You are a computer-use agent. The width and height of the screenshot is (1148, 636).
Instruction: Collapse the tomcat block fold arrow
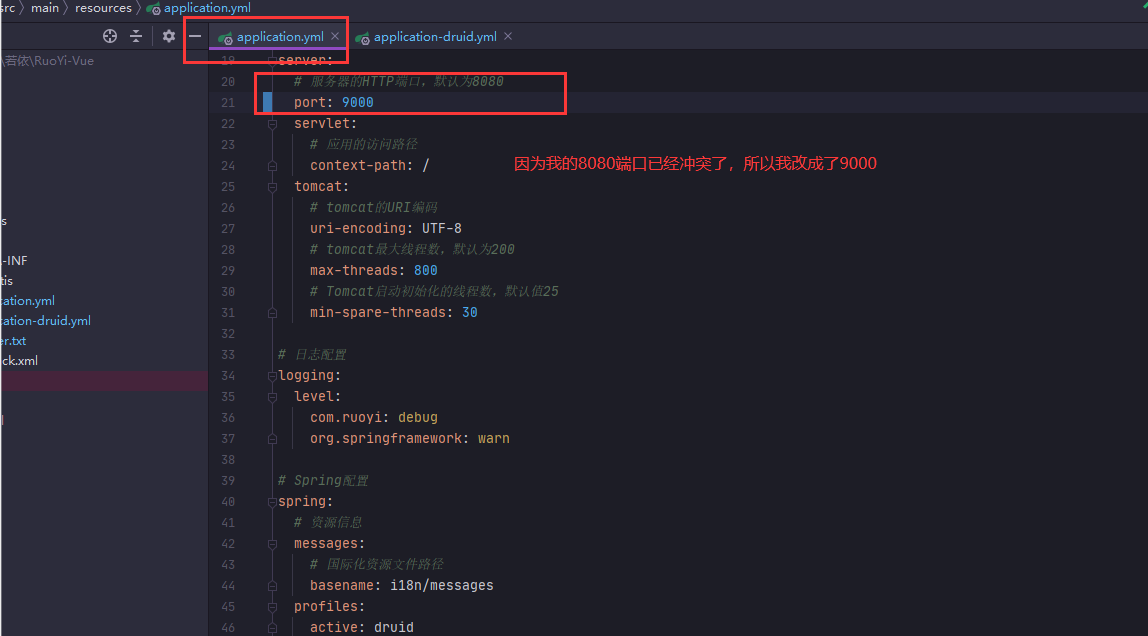(x=272, y=187)
